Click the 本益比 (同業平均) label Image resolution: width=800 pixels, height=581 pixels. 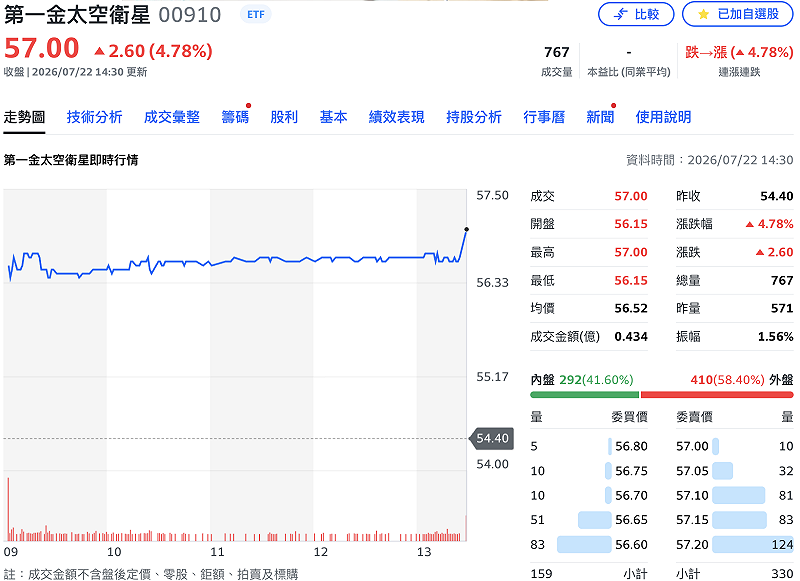(x=629, y=72)
